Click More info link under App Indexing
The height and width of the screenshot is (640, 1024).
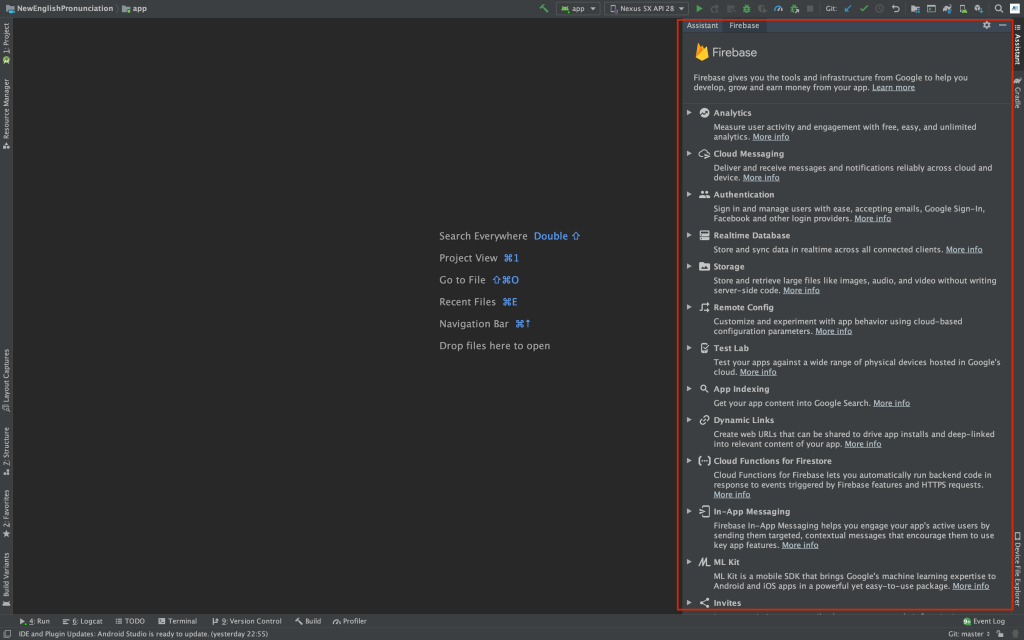891,403
